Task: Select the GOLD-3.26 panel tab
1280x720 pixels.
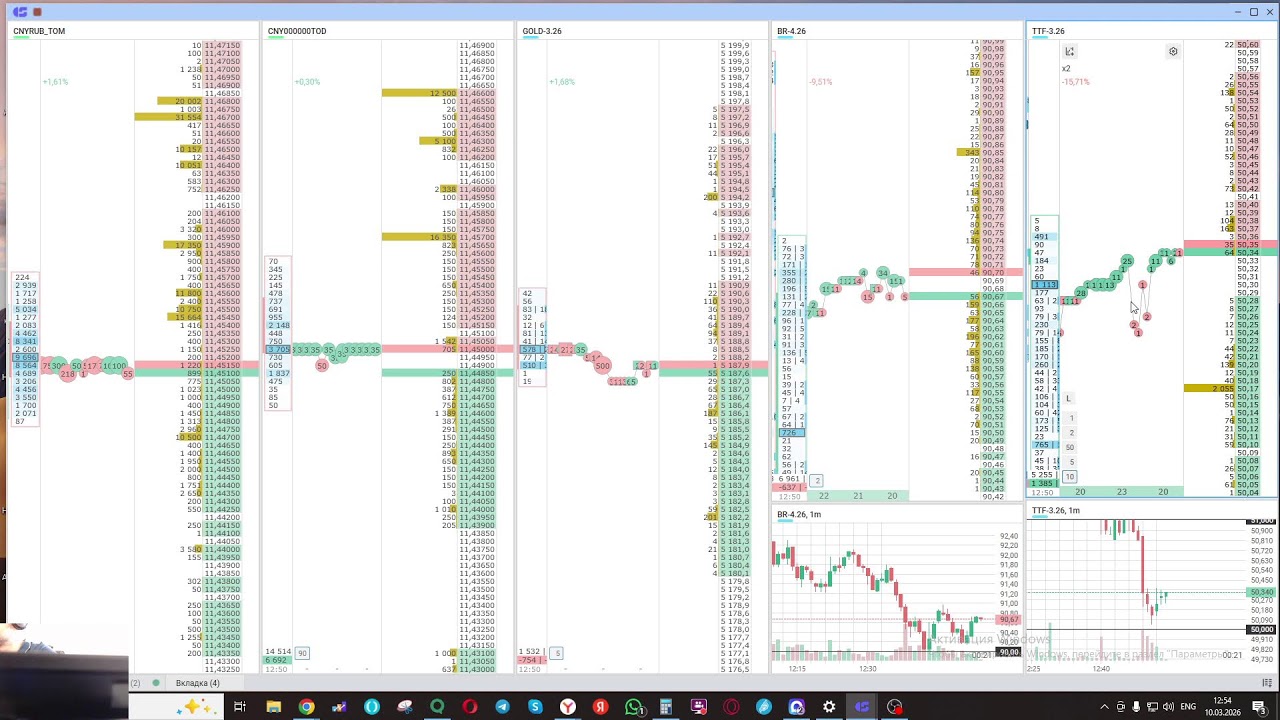Action: coord(542,31)
